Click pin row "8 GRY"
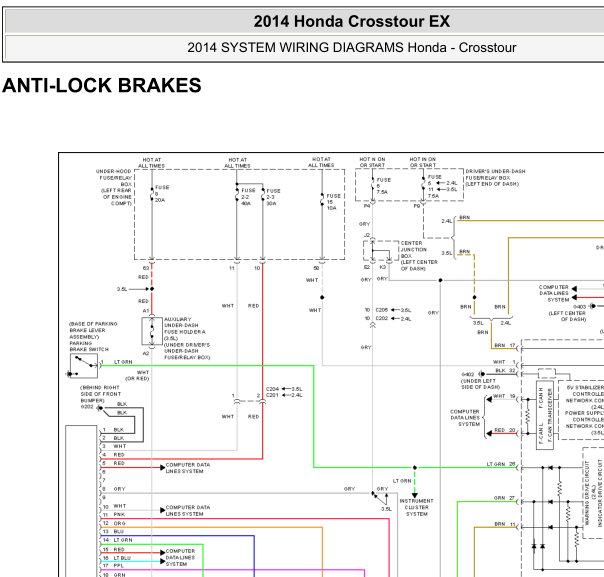Viewport: 604px width, 577px height. (x=114, y=489)
